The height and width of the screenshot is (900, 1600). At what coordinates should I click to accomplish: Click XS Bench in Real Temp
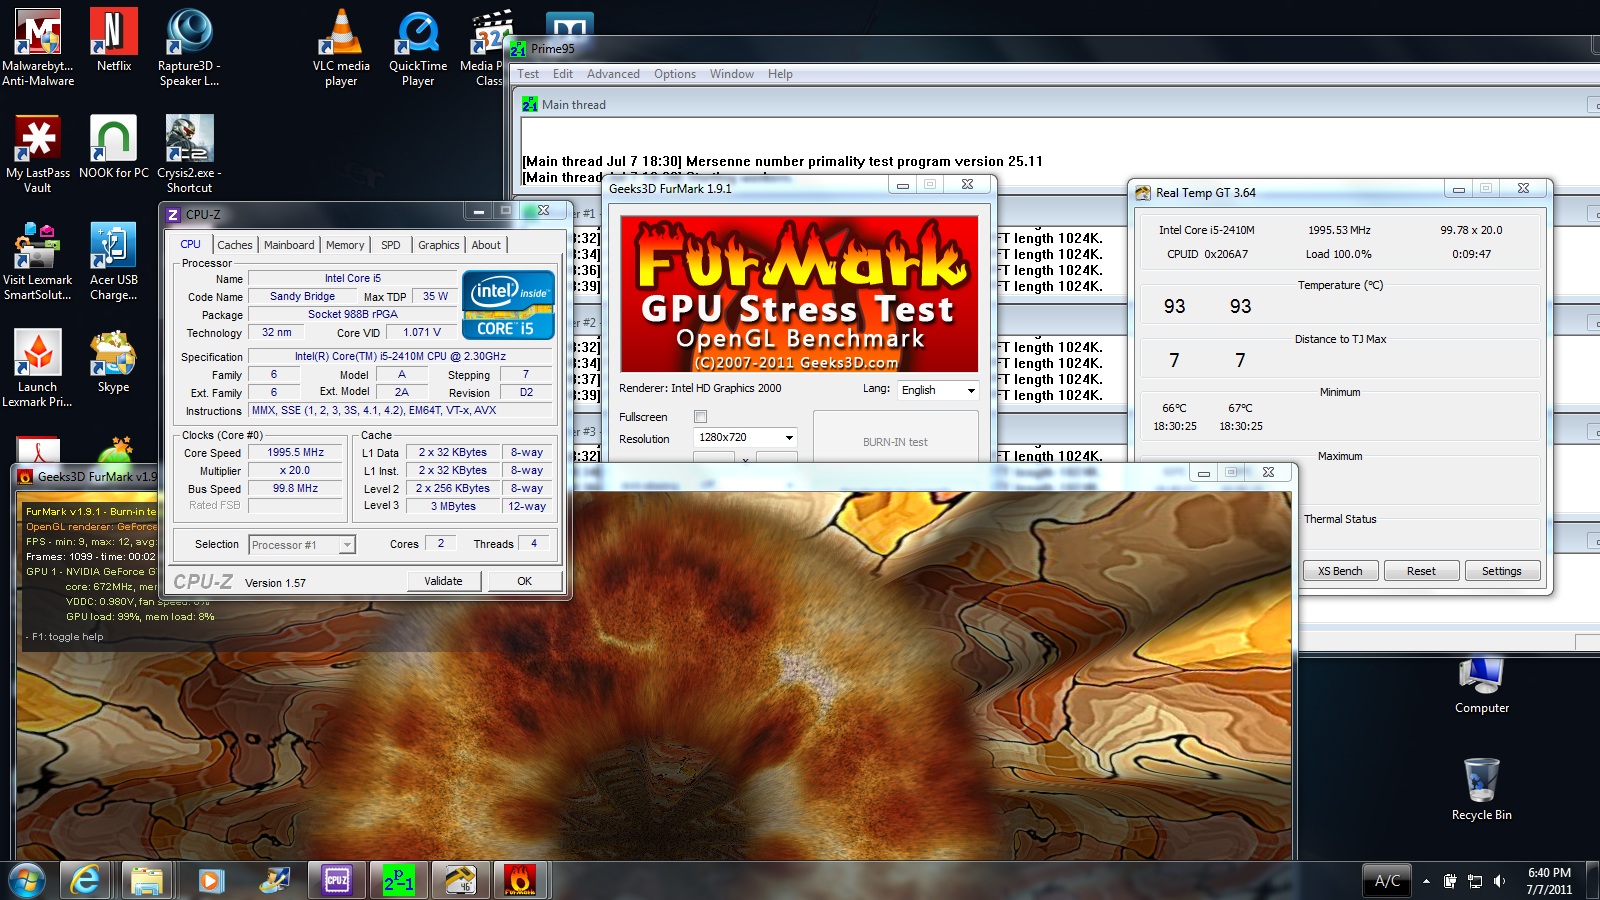pos(1340,571)
